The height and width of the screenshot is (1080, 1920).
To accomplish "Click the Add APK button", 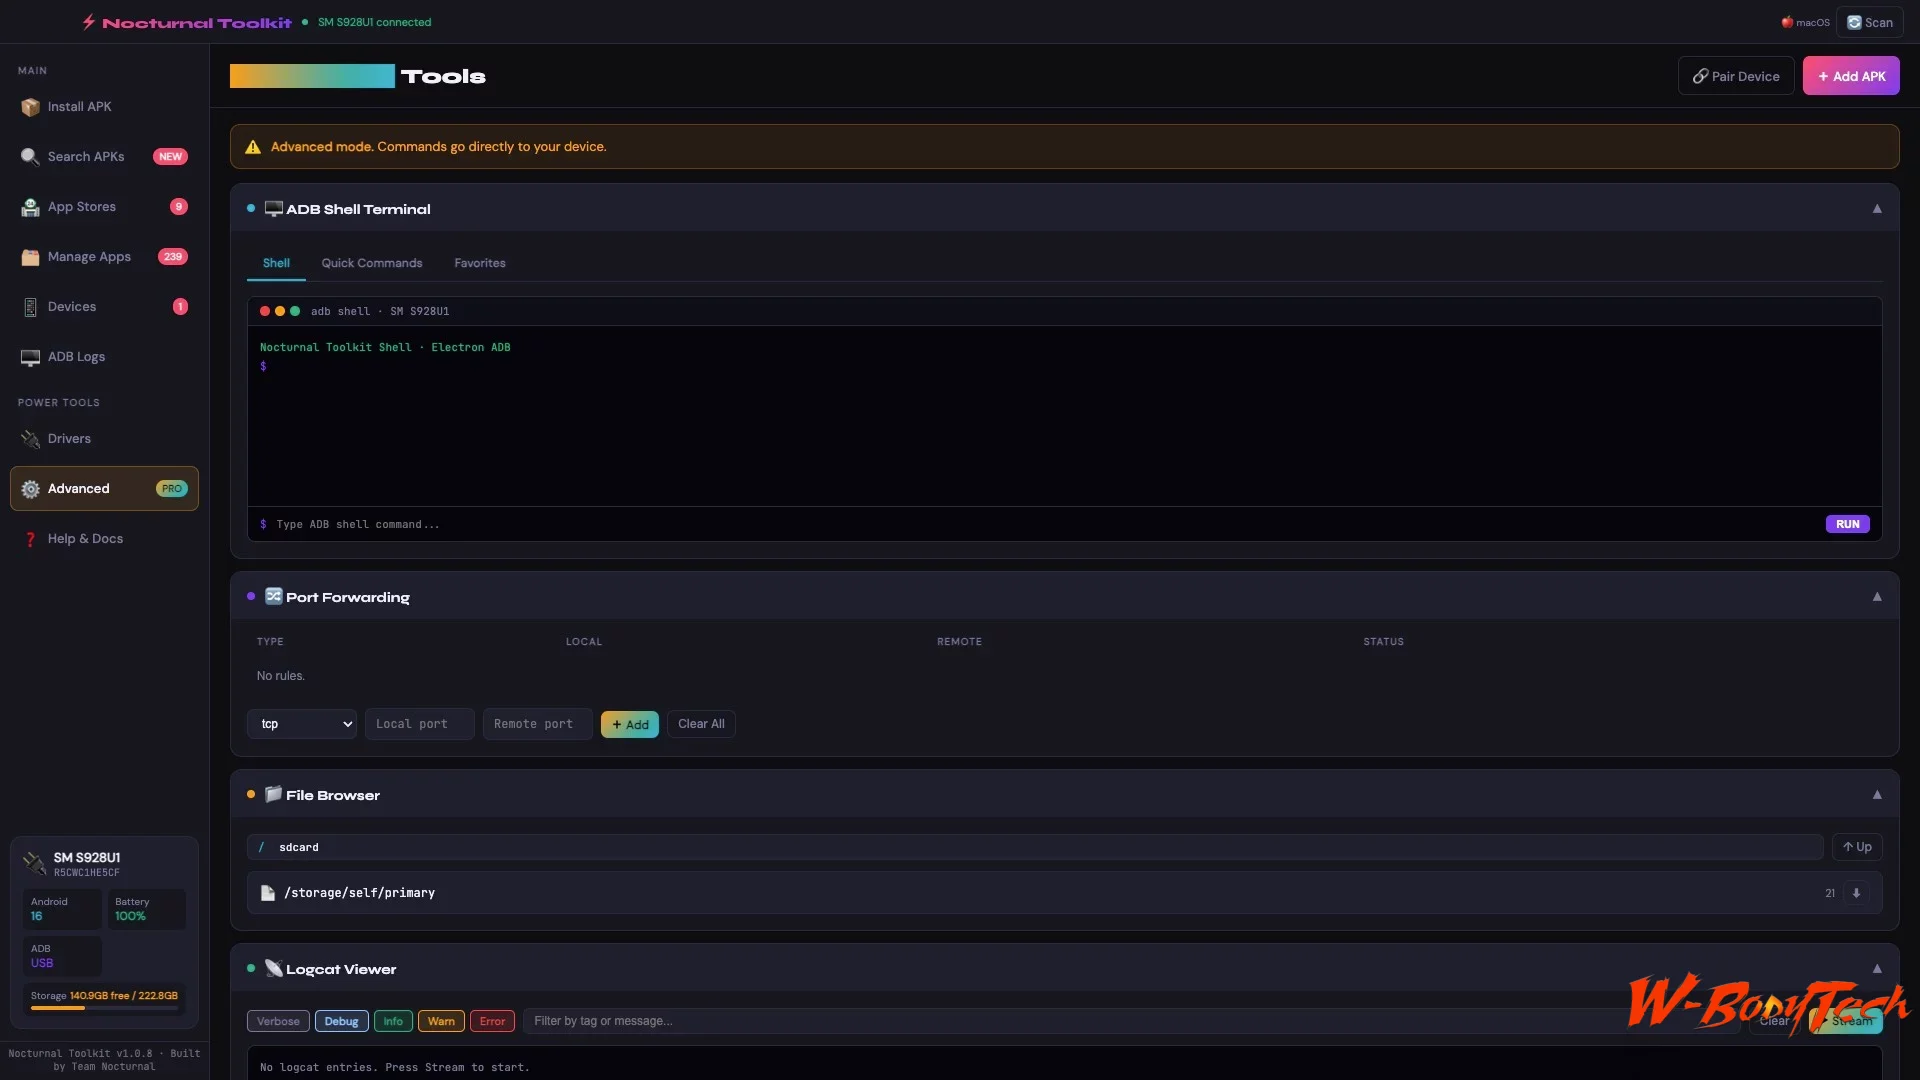I will [1851, 76].
